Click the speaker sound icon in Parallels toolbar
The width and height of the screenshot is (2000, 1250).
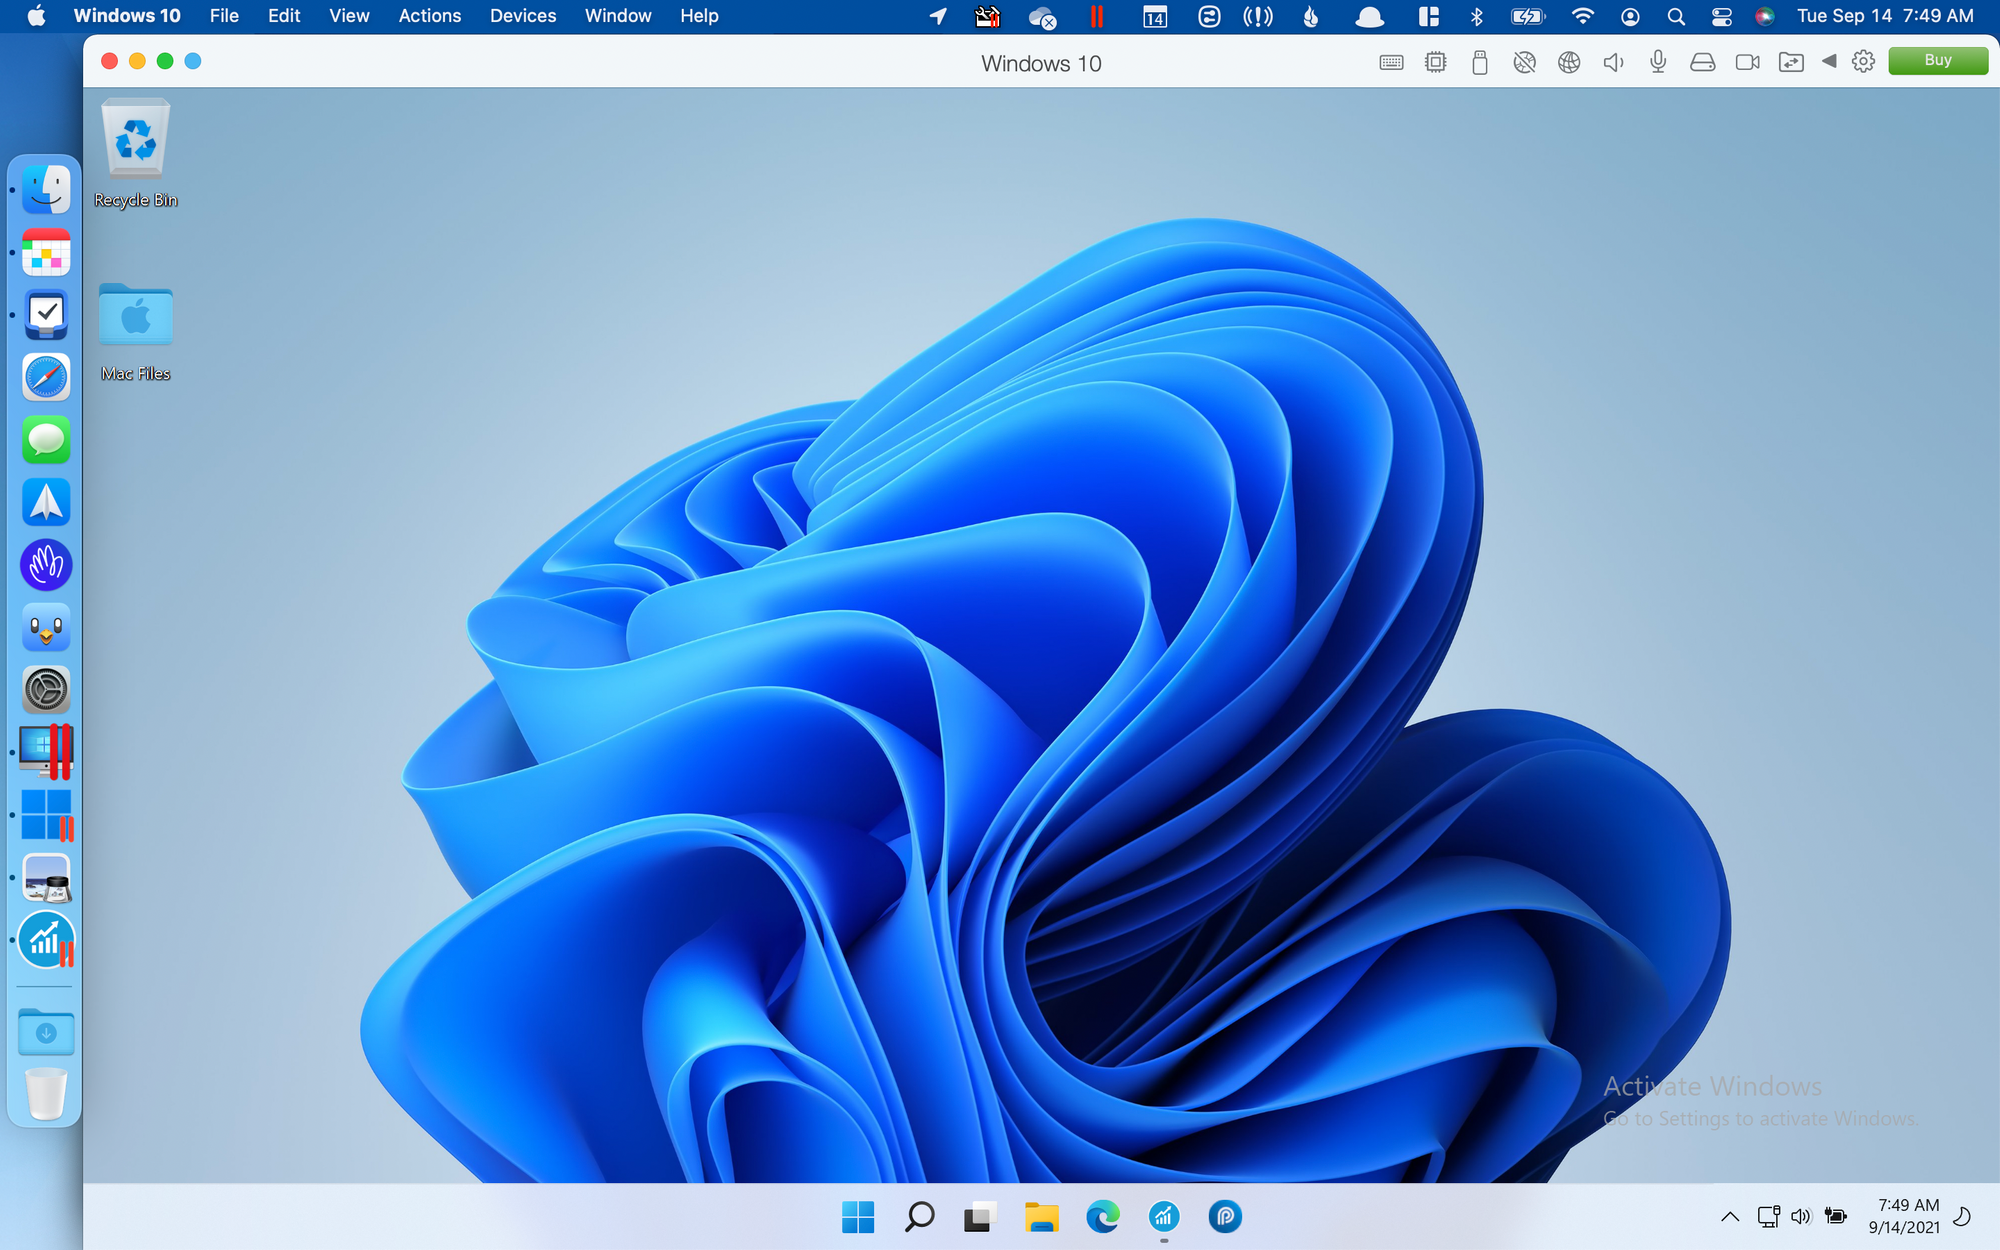[1613, 62]
